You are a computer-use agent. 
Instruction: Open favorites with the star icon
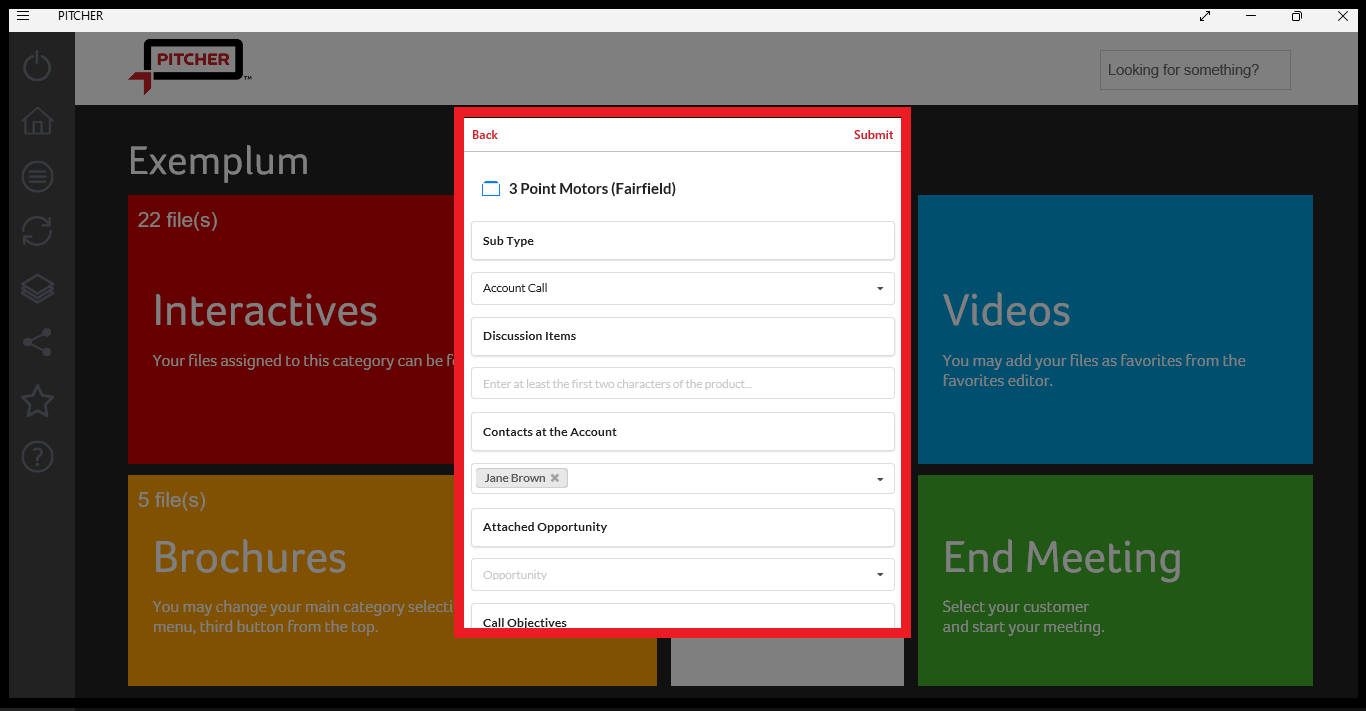pyautogui.click(x=37, y=401)
